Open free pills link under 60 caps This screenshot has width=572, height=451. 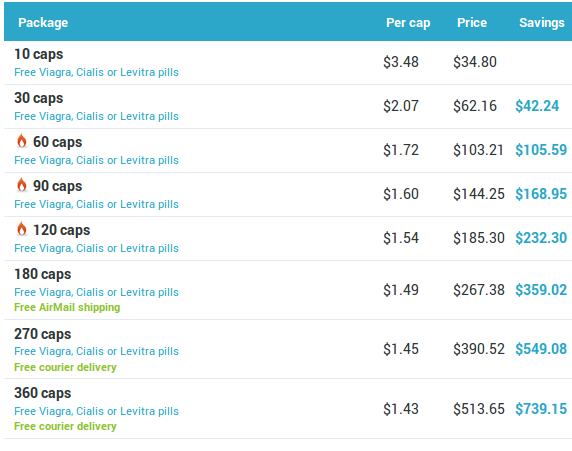[96, 160]
